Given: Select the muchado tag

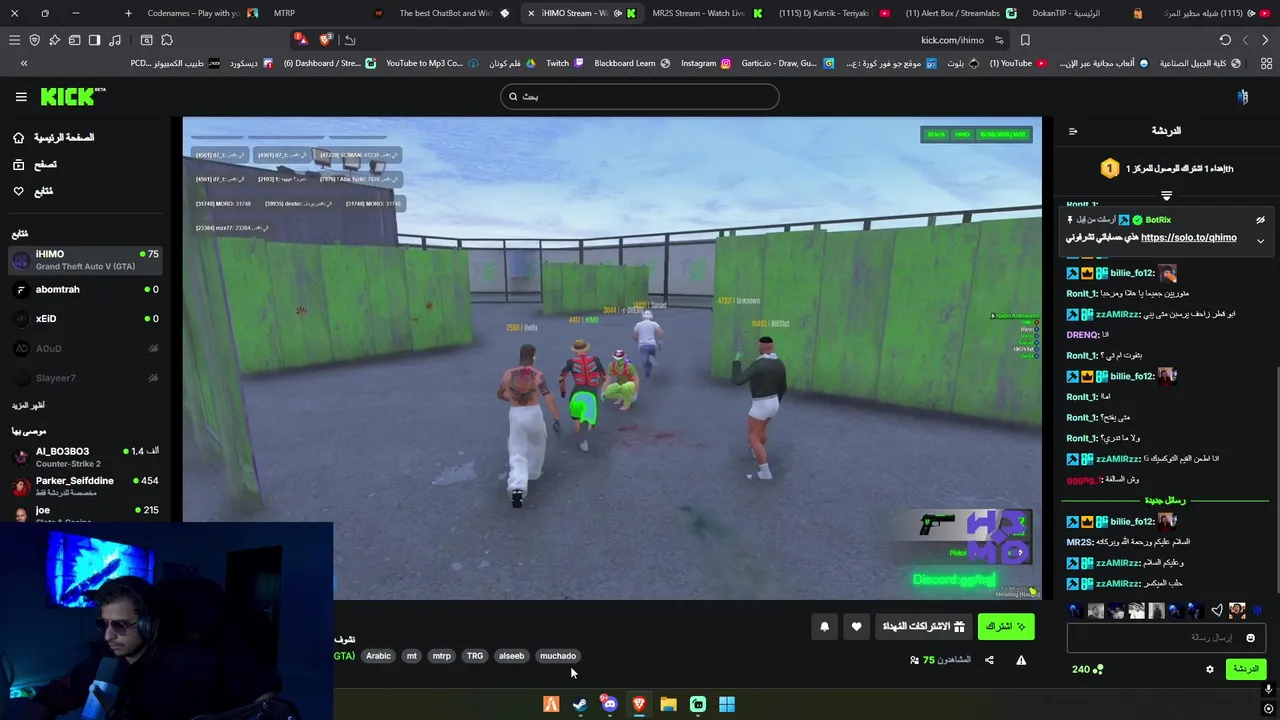Looking at the screenshot, I should pos(558,656).
